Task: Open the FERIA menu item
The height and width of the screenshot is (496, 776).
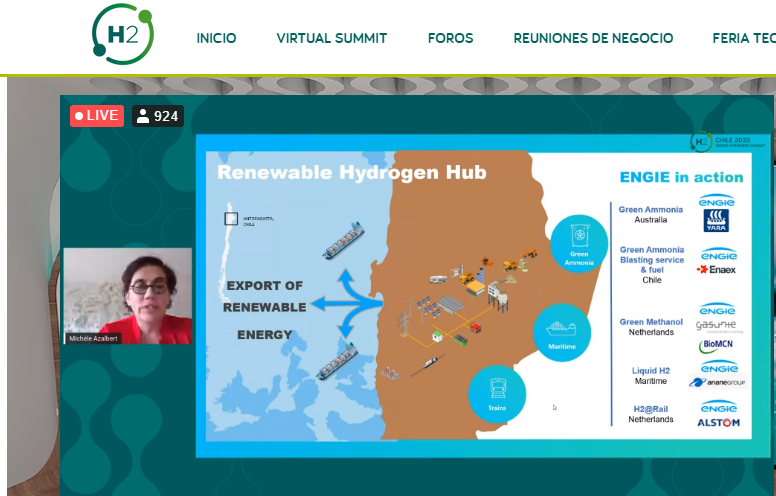Action: (x=743, y=38)
